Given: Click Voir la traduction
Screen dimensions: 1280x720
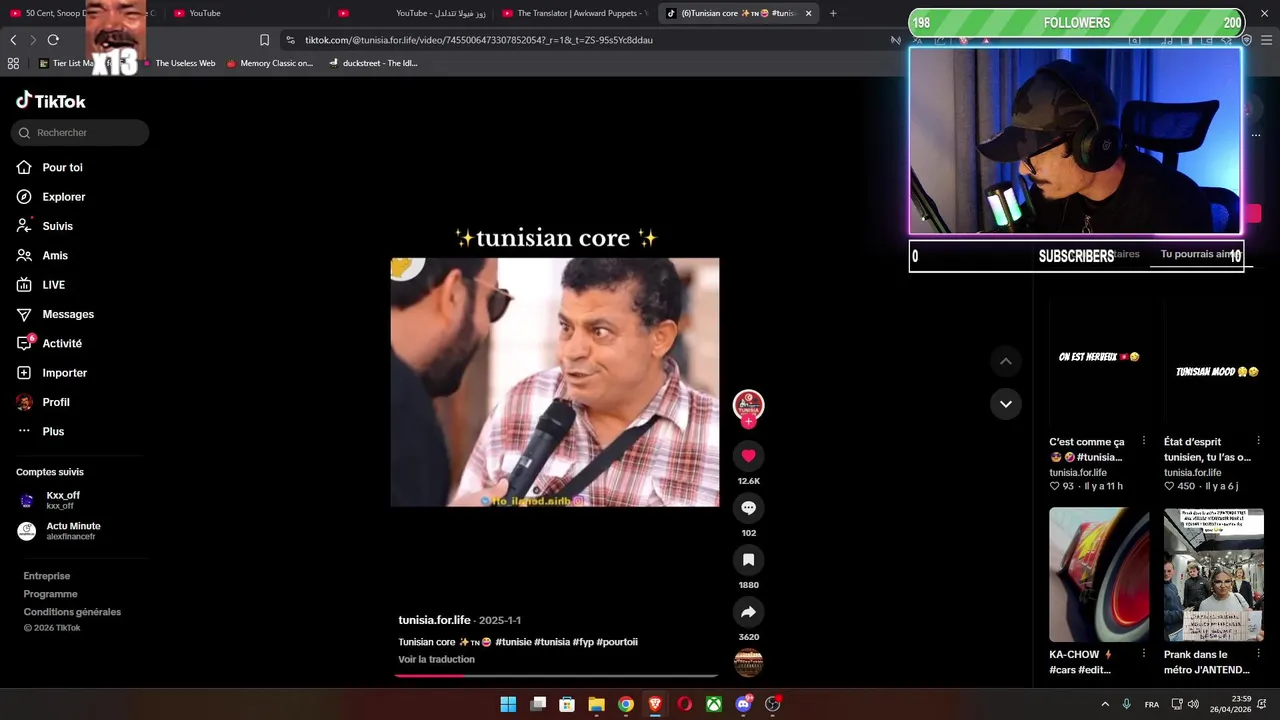Looking at the screenshot, I should (x=436, y=659).
